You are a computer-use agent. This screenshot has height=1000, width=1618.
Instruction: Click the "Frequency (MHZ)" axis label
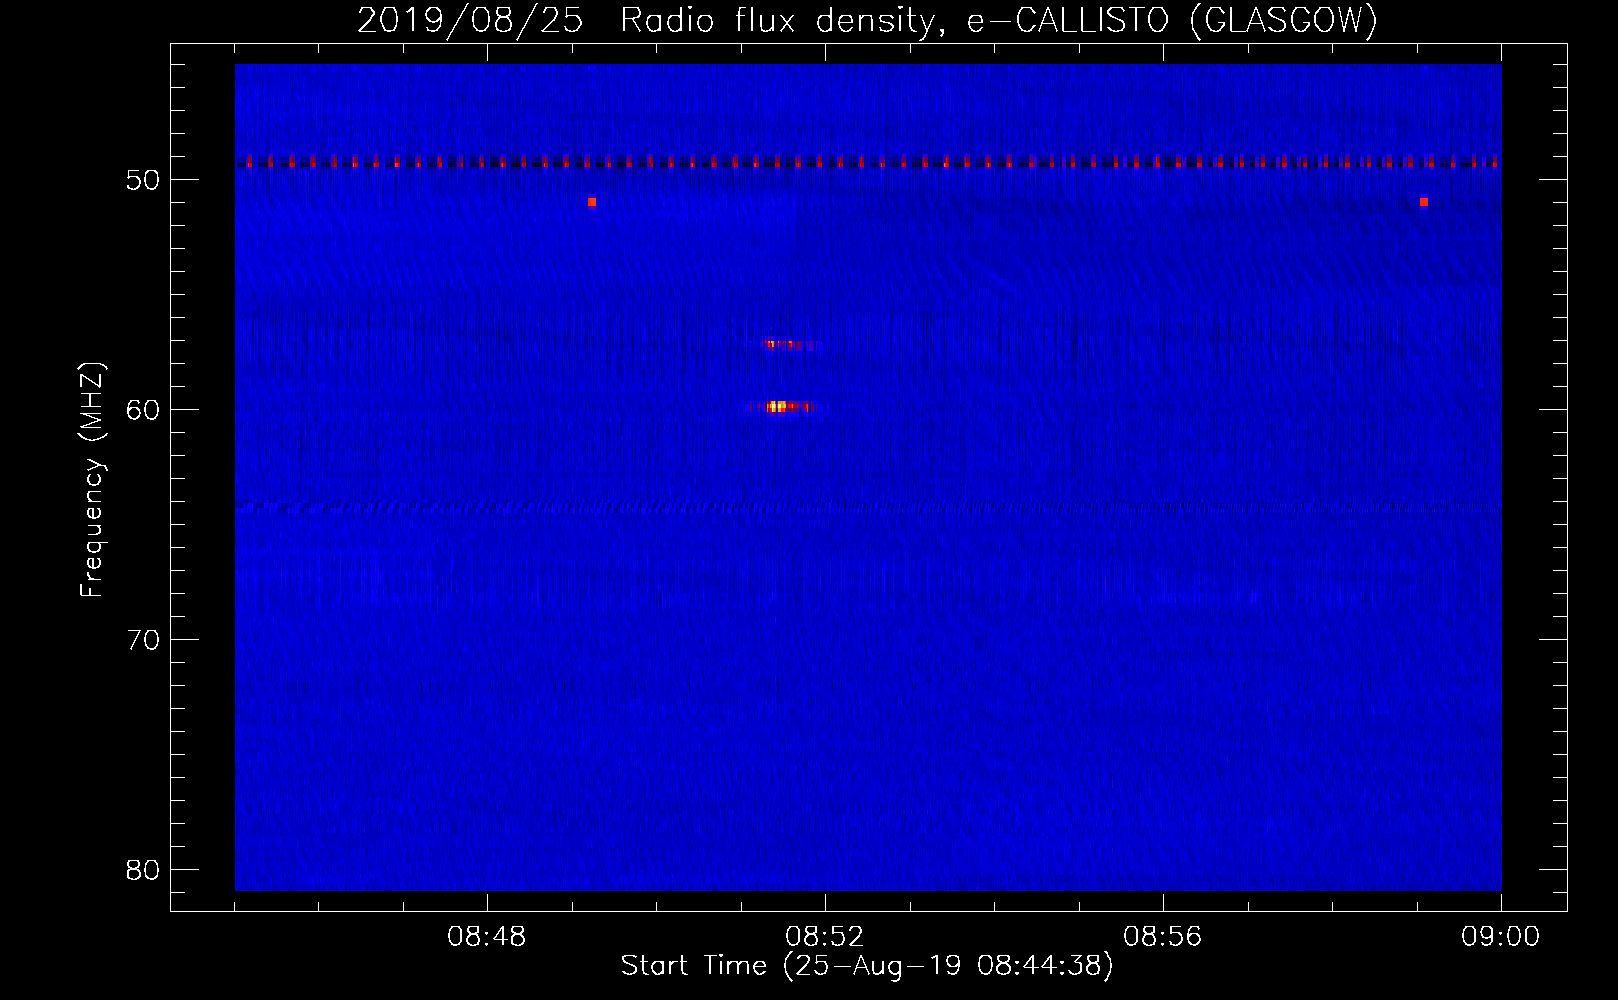pyautogui.click(x=92, y=480)
